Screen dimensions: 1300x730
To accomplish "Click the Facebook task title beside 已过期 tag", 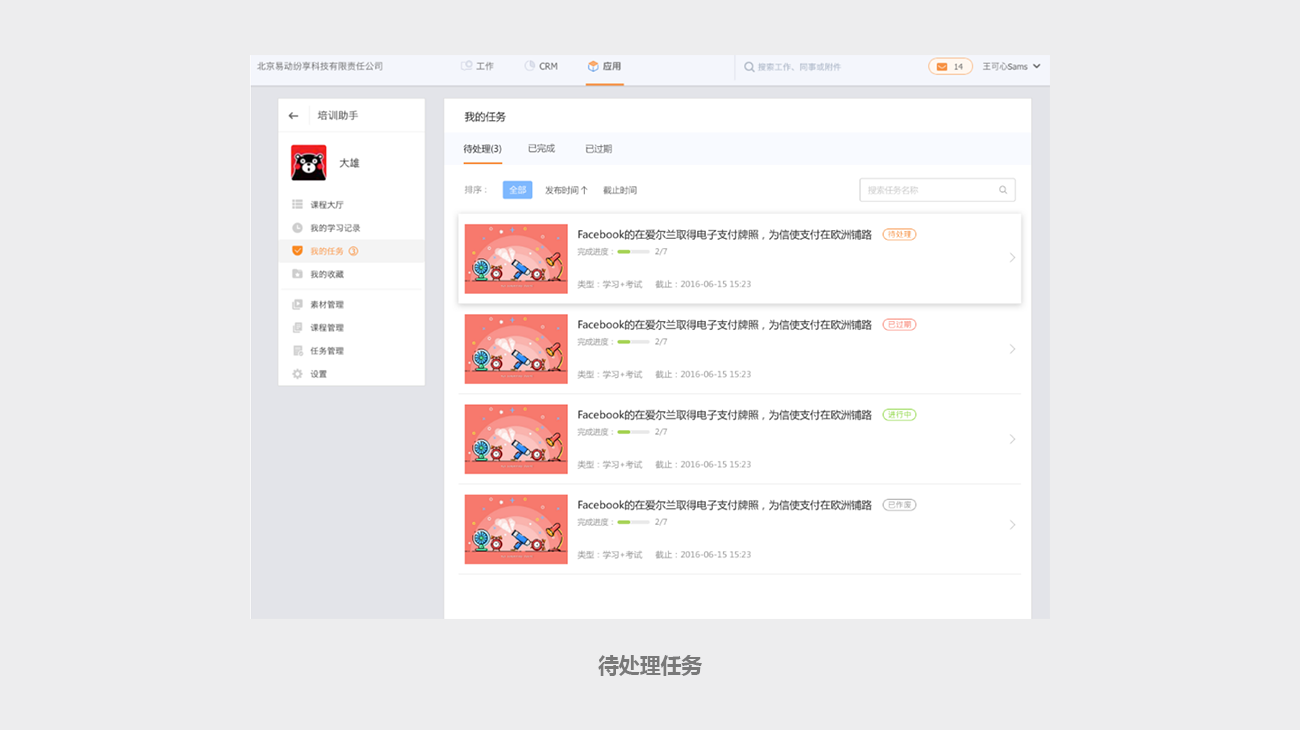I will click(x=725, y=325).
